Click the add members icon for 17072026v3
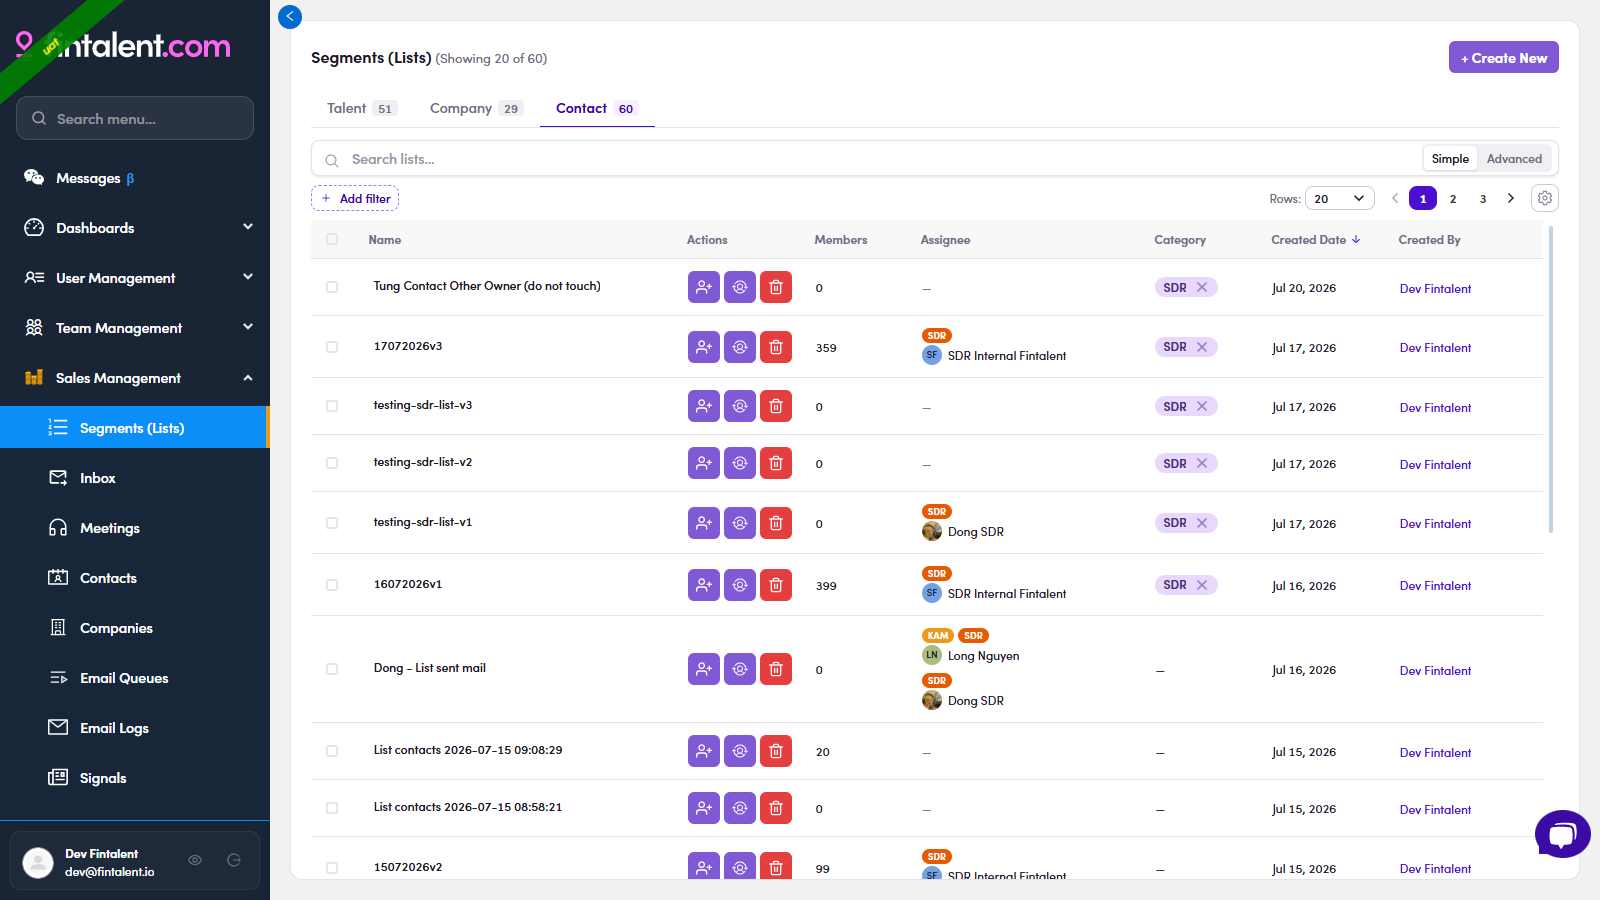 click(x=704, y=347)
